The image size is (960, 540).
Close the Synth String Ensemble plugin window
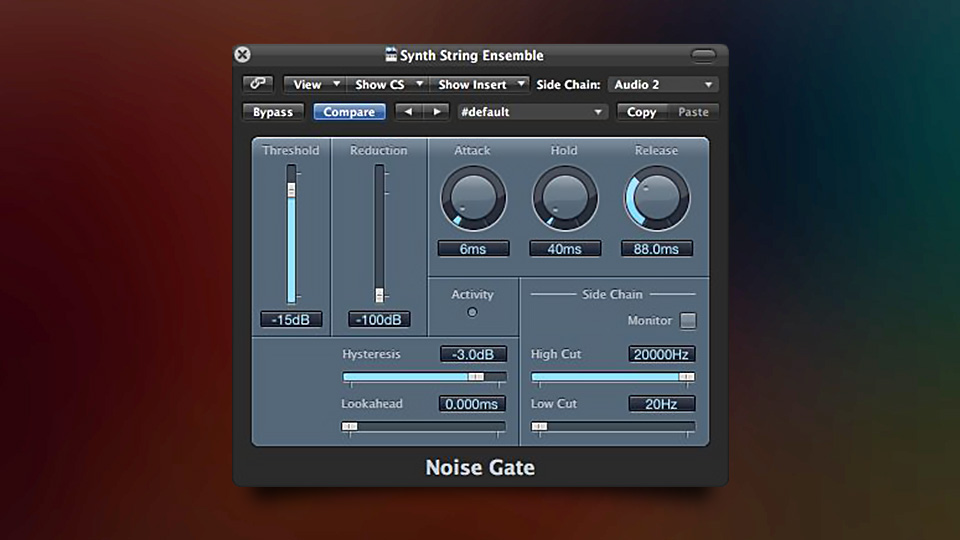click(242, 54)
